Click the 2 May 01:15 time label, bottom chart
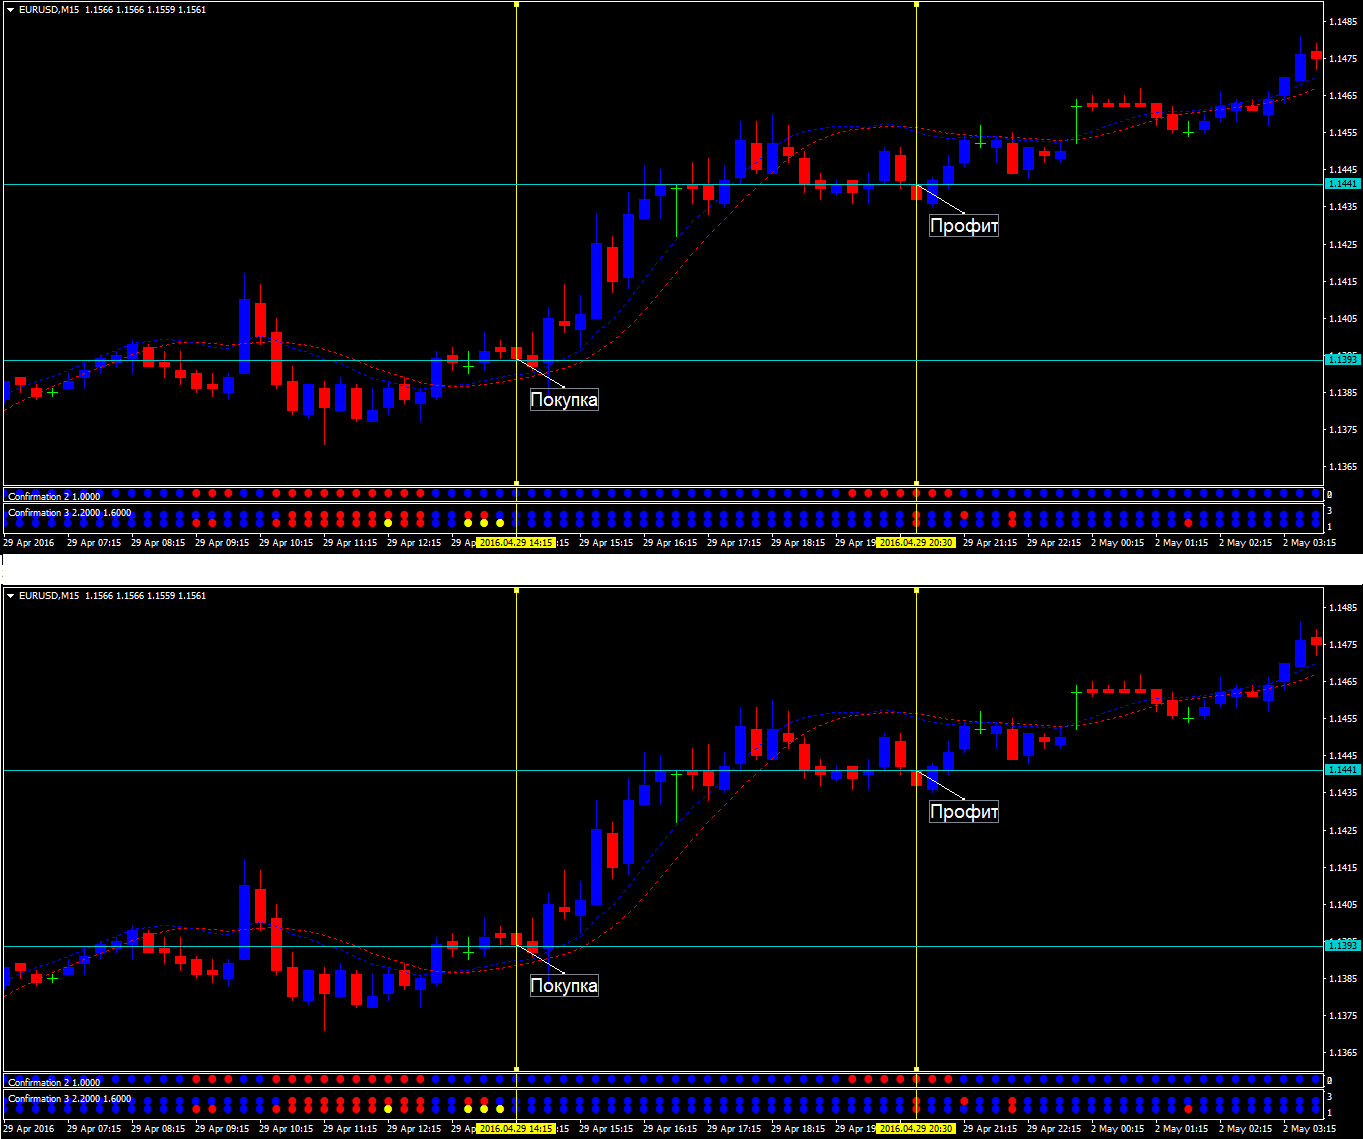 point(1182,1129)
